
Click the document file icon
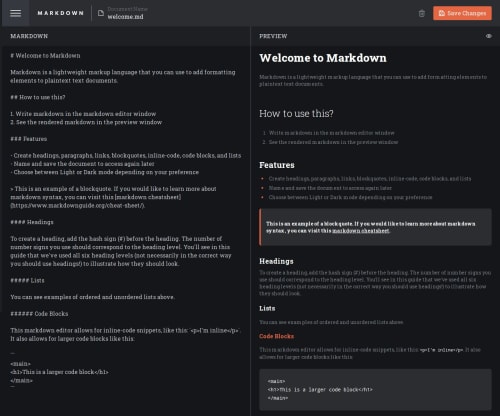pyautogui.click(x=101, y=13)
